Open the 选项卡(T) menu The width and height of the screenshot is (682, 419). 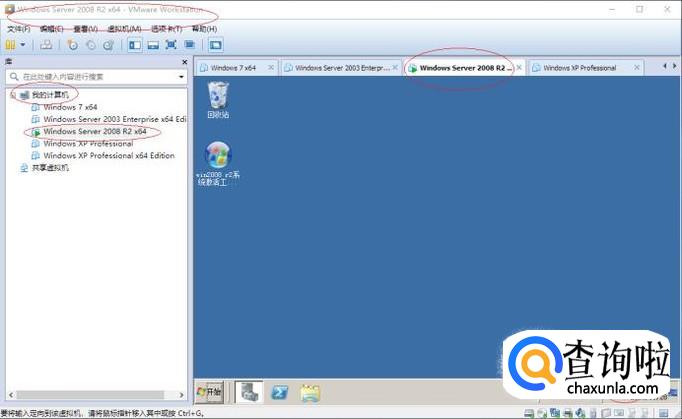[167, 29]
